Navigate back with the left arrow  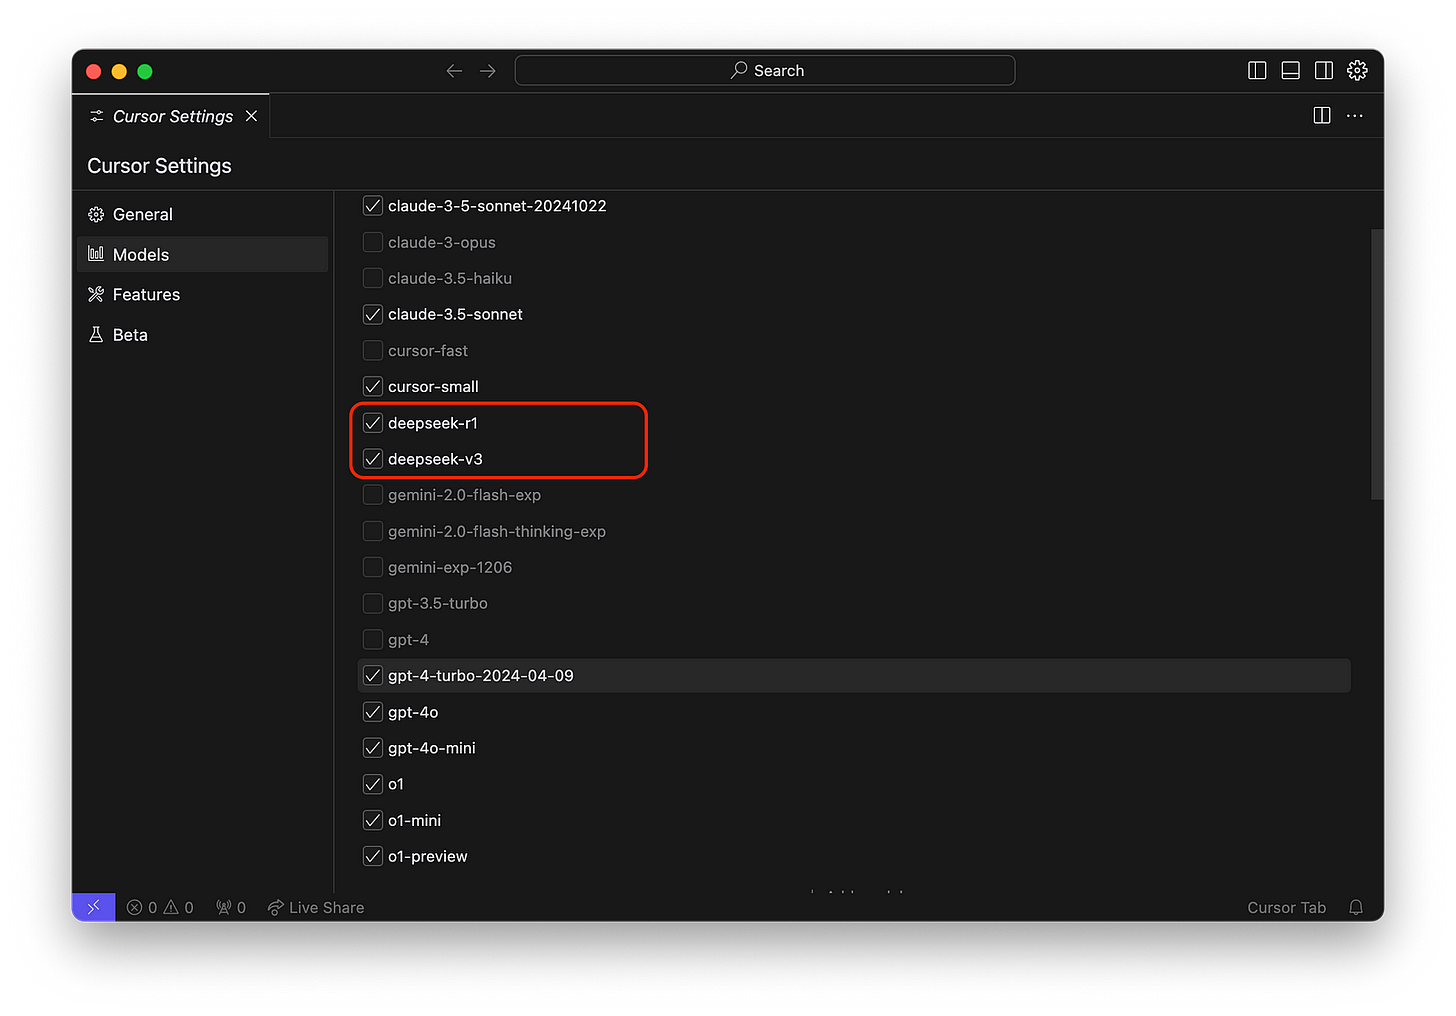pos(454,70)
